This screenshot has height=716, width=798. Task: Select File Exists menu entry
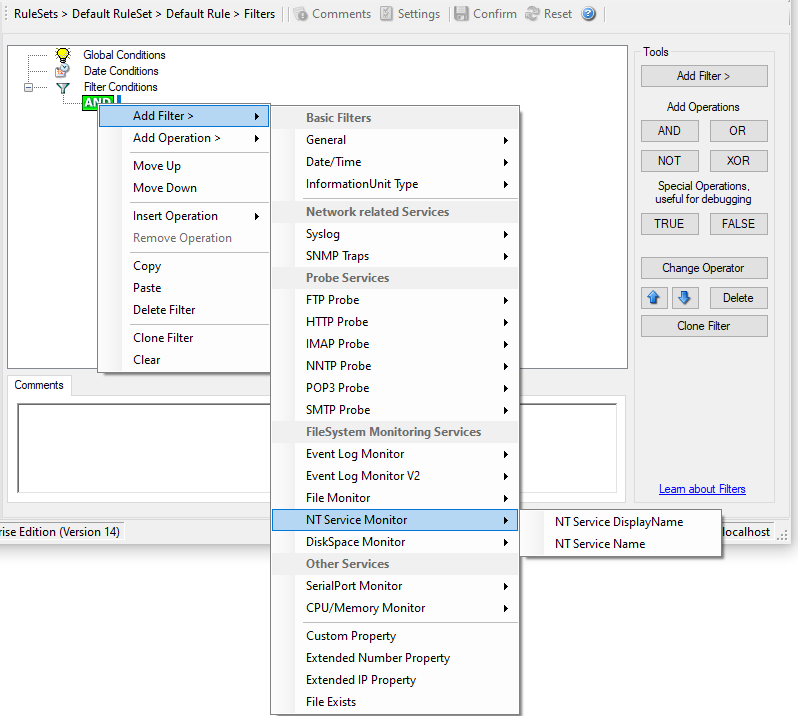pos(331,702)
